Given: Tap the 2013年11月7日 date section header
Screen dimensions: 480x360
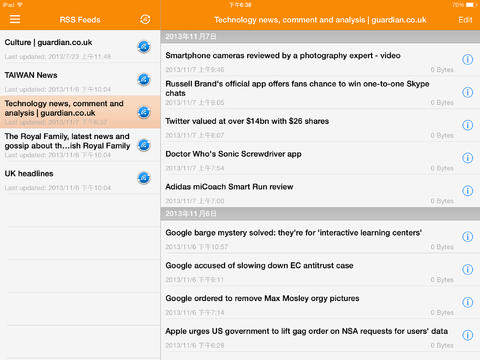Looking at the screenshot, I should pyautogui.click(x=320, y=36).
